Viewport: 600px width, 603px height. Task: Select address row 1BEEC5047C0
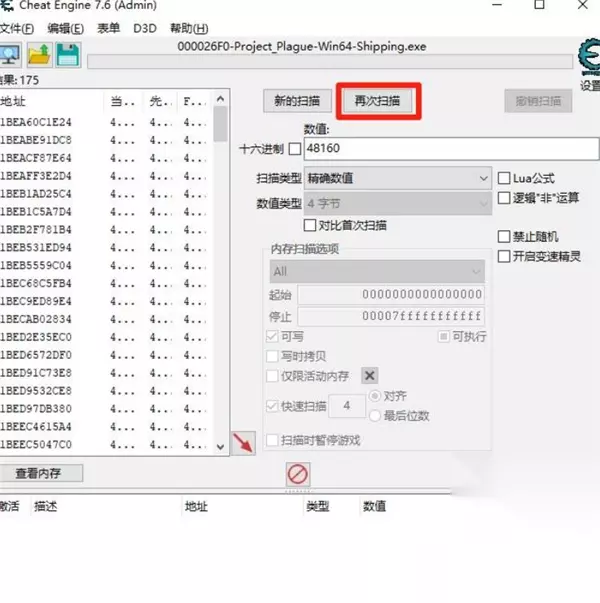105,445
